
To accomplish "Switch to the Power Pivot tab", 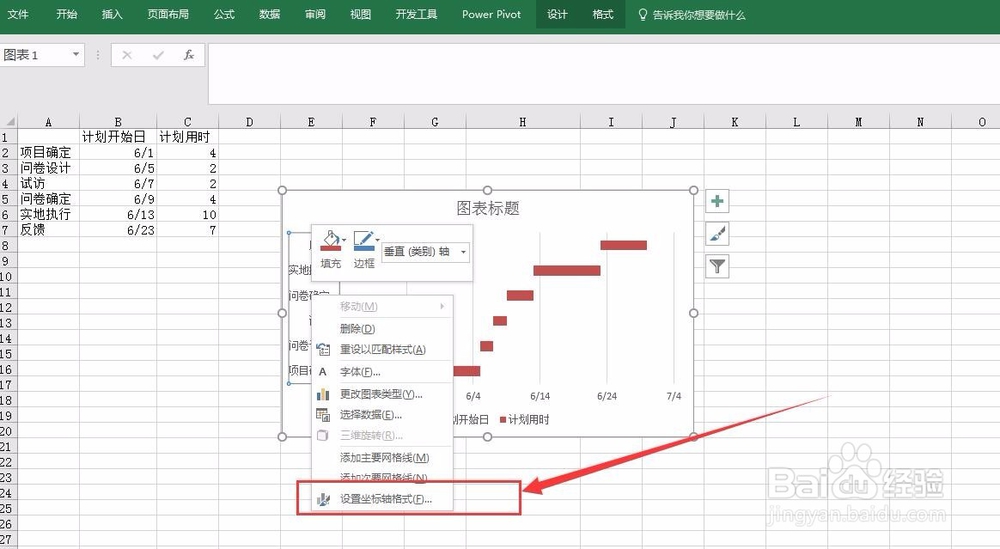I will (491, 14).
